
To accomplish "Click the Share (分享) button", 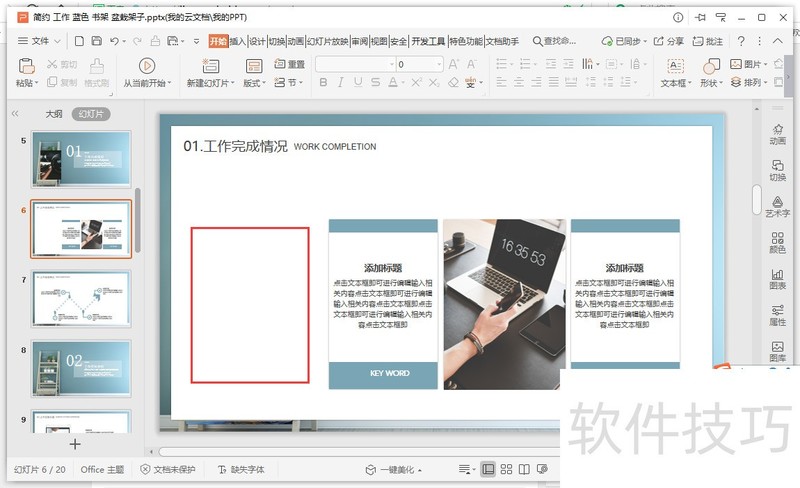I will pyautogui.click(x=669, y=41).
